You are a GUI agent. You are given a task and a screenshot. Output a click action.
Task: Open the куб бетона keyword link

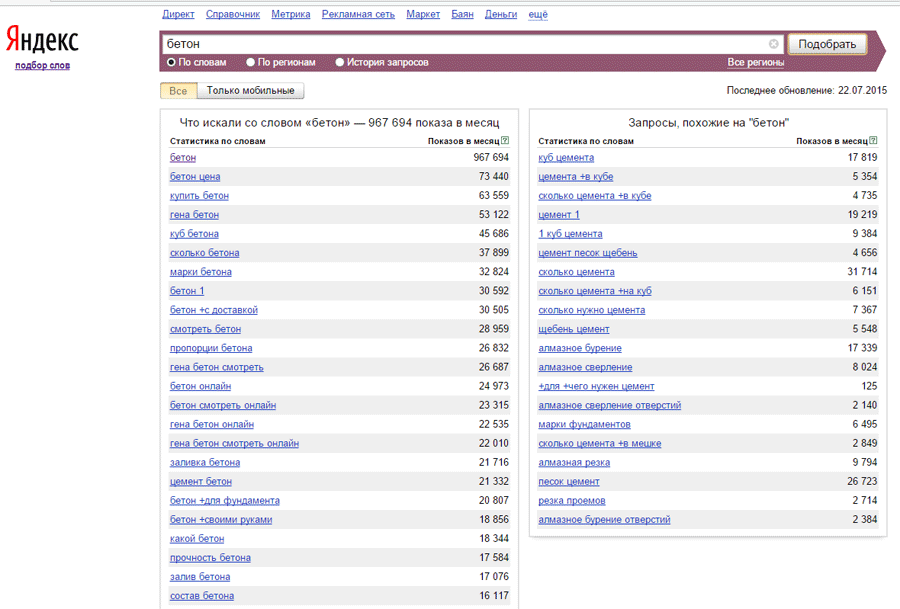(x=194, y=234)
